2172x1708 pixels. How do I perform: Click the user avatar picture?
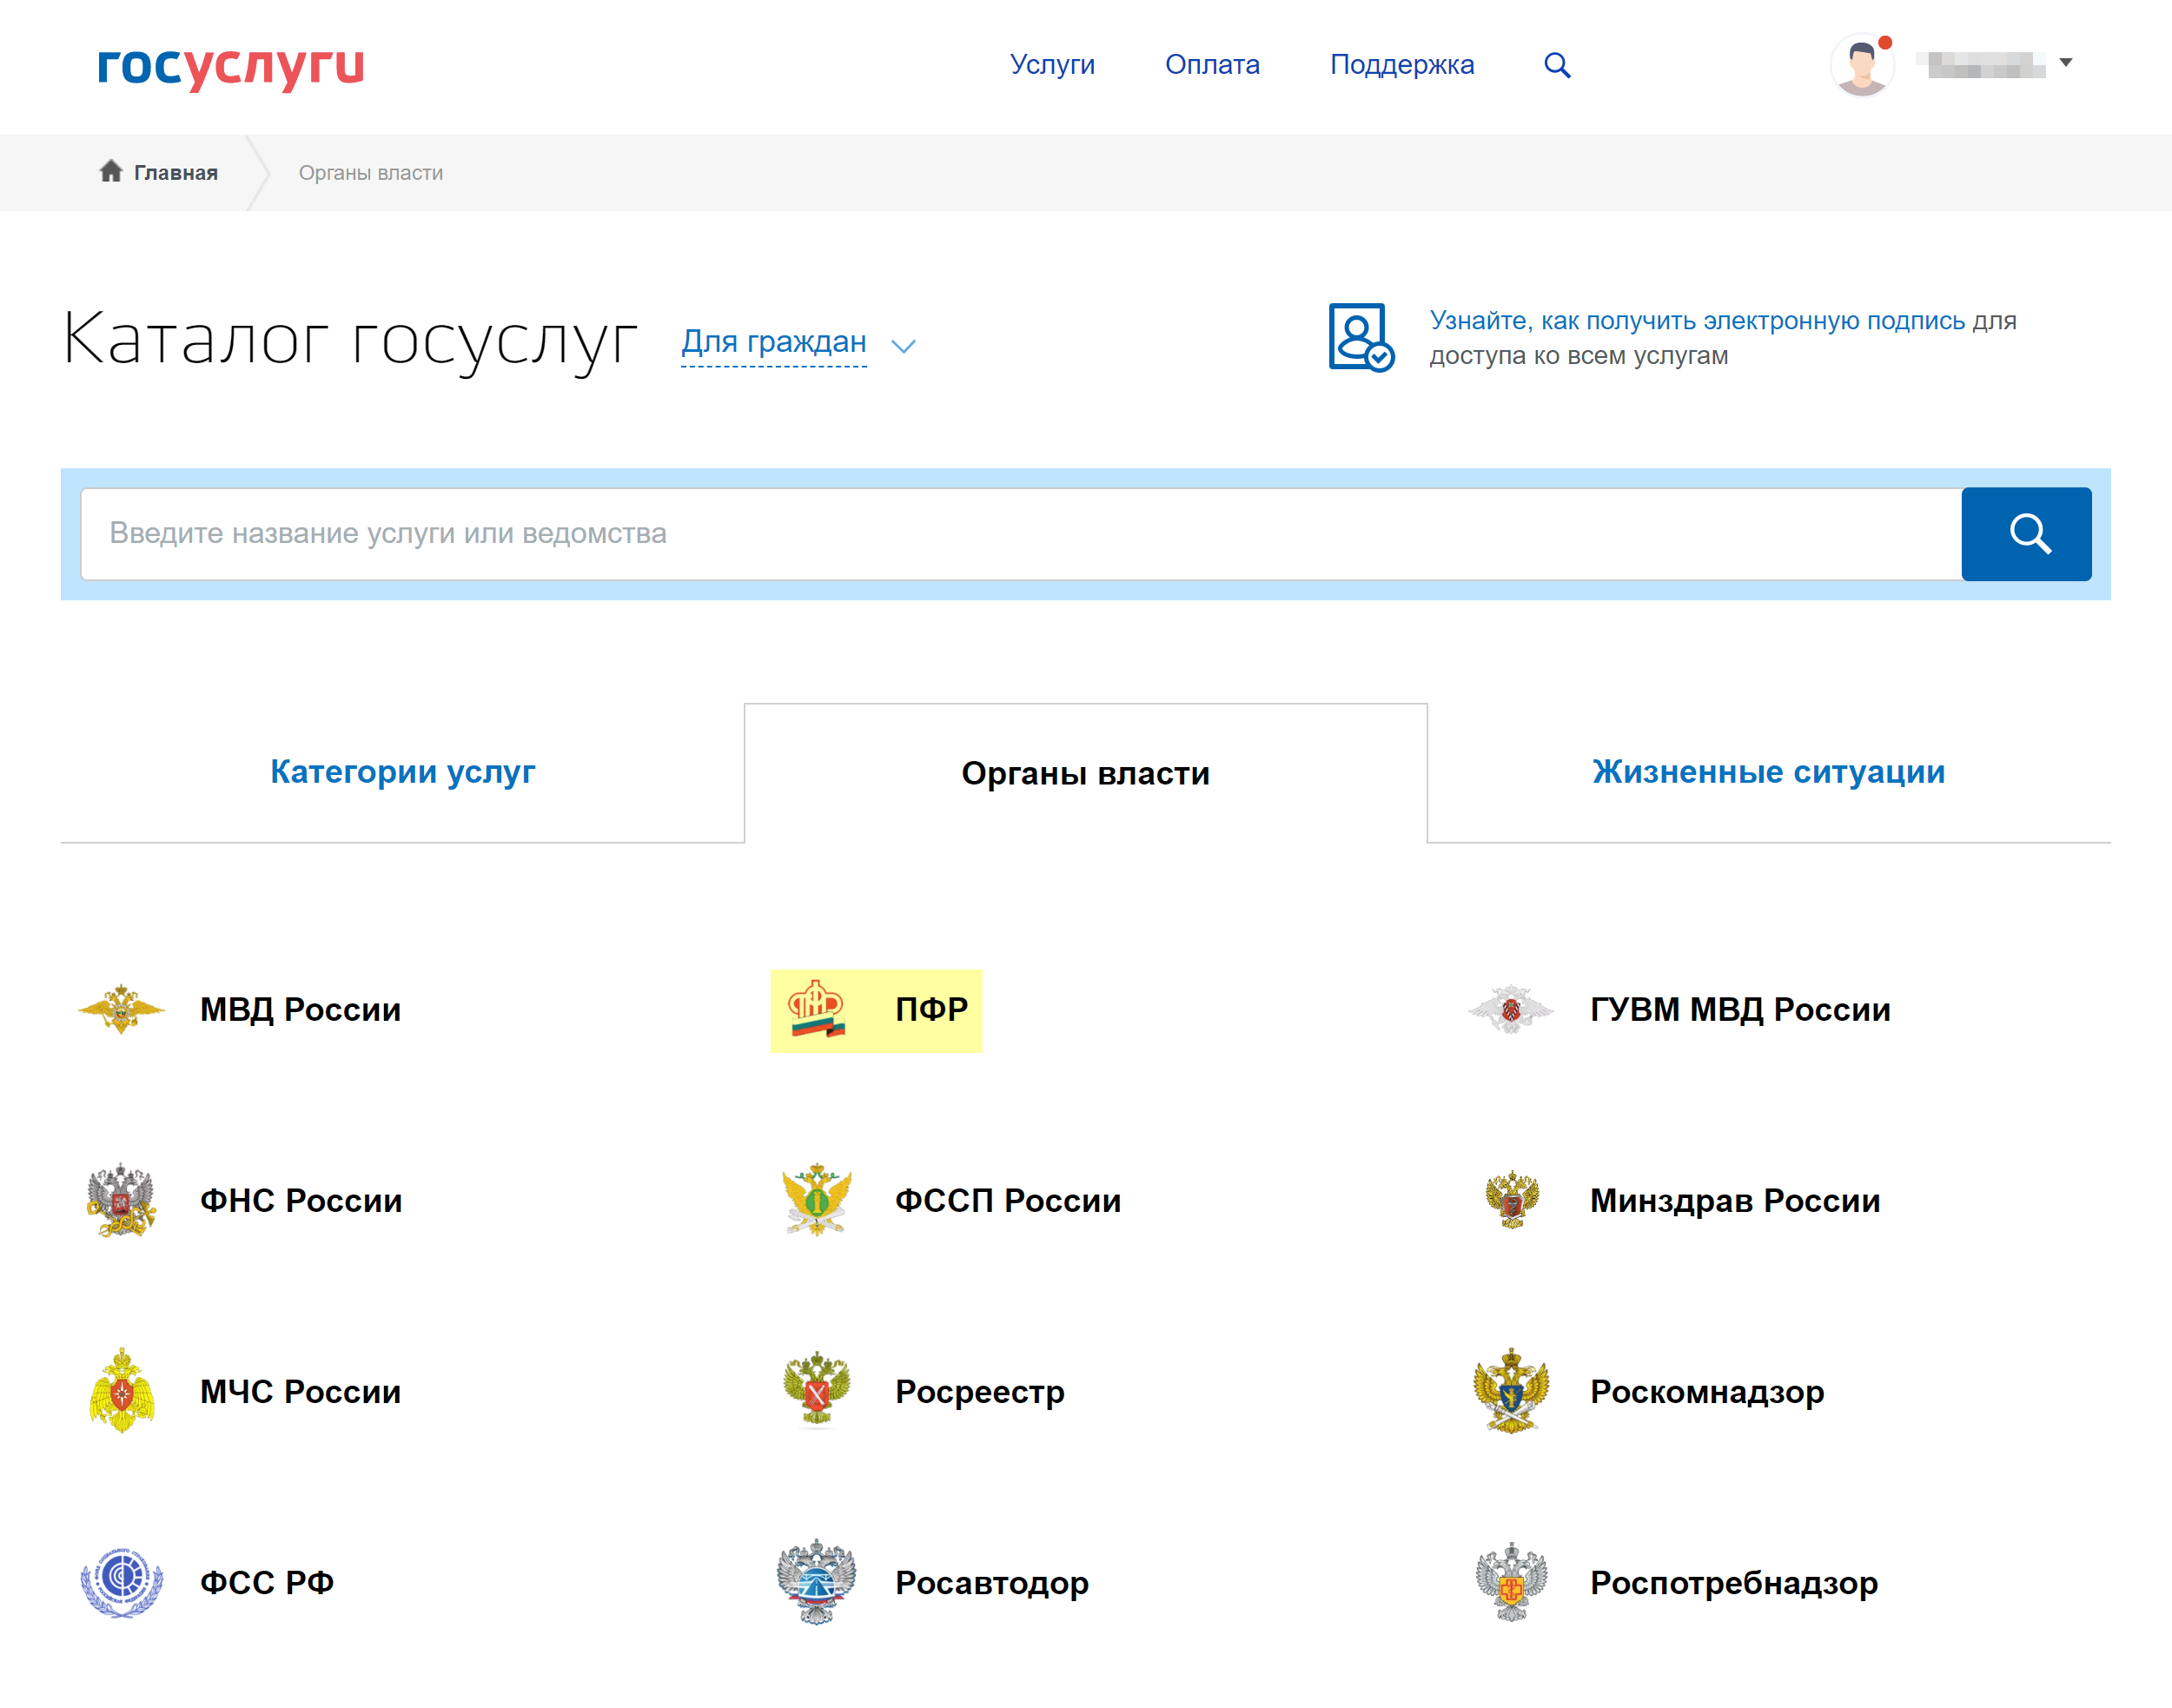click(1861, 65)
